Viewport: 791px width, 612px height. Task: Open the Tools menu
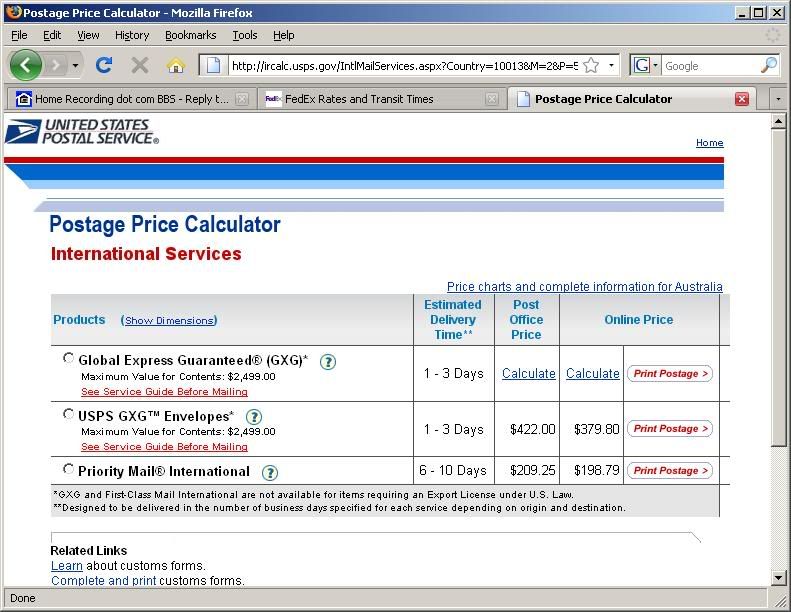point(245,35)
